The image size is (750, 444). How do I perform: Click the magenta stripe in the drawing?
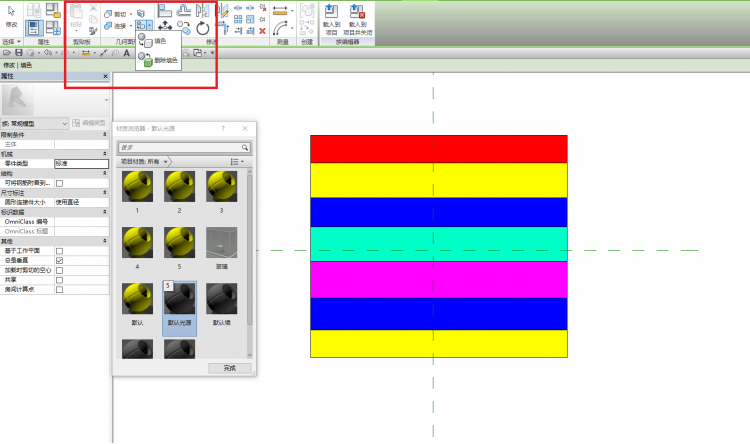pos(439,279)
